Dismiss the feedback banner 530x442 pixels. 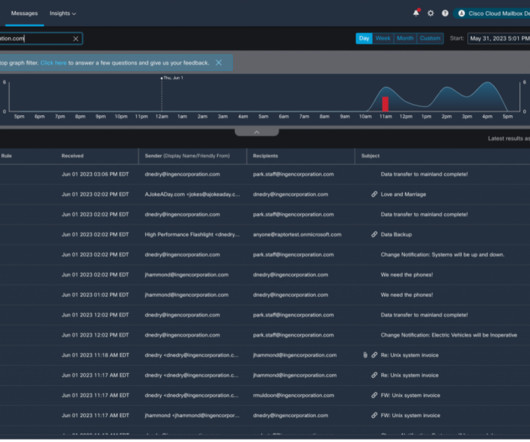coord(219,63)
